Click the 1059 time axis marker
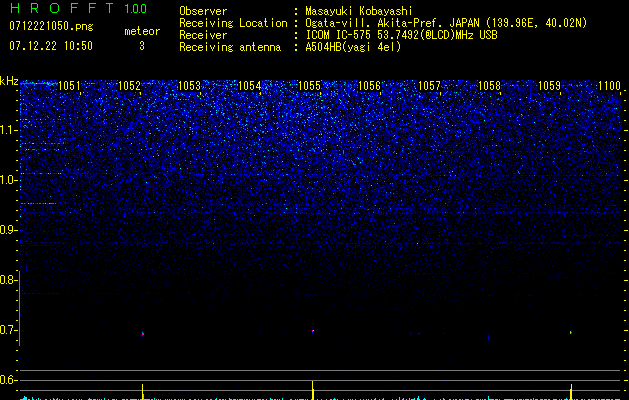Screen dimensions: 629x400 click(x=549, y=86)
